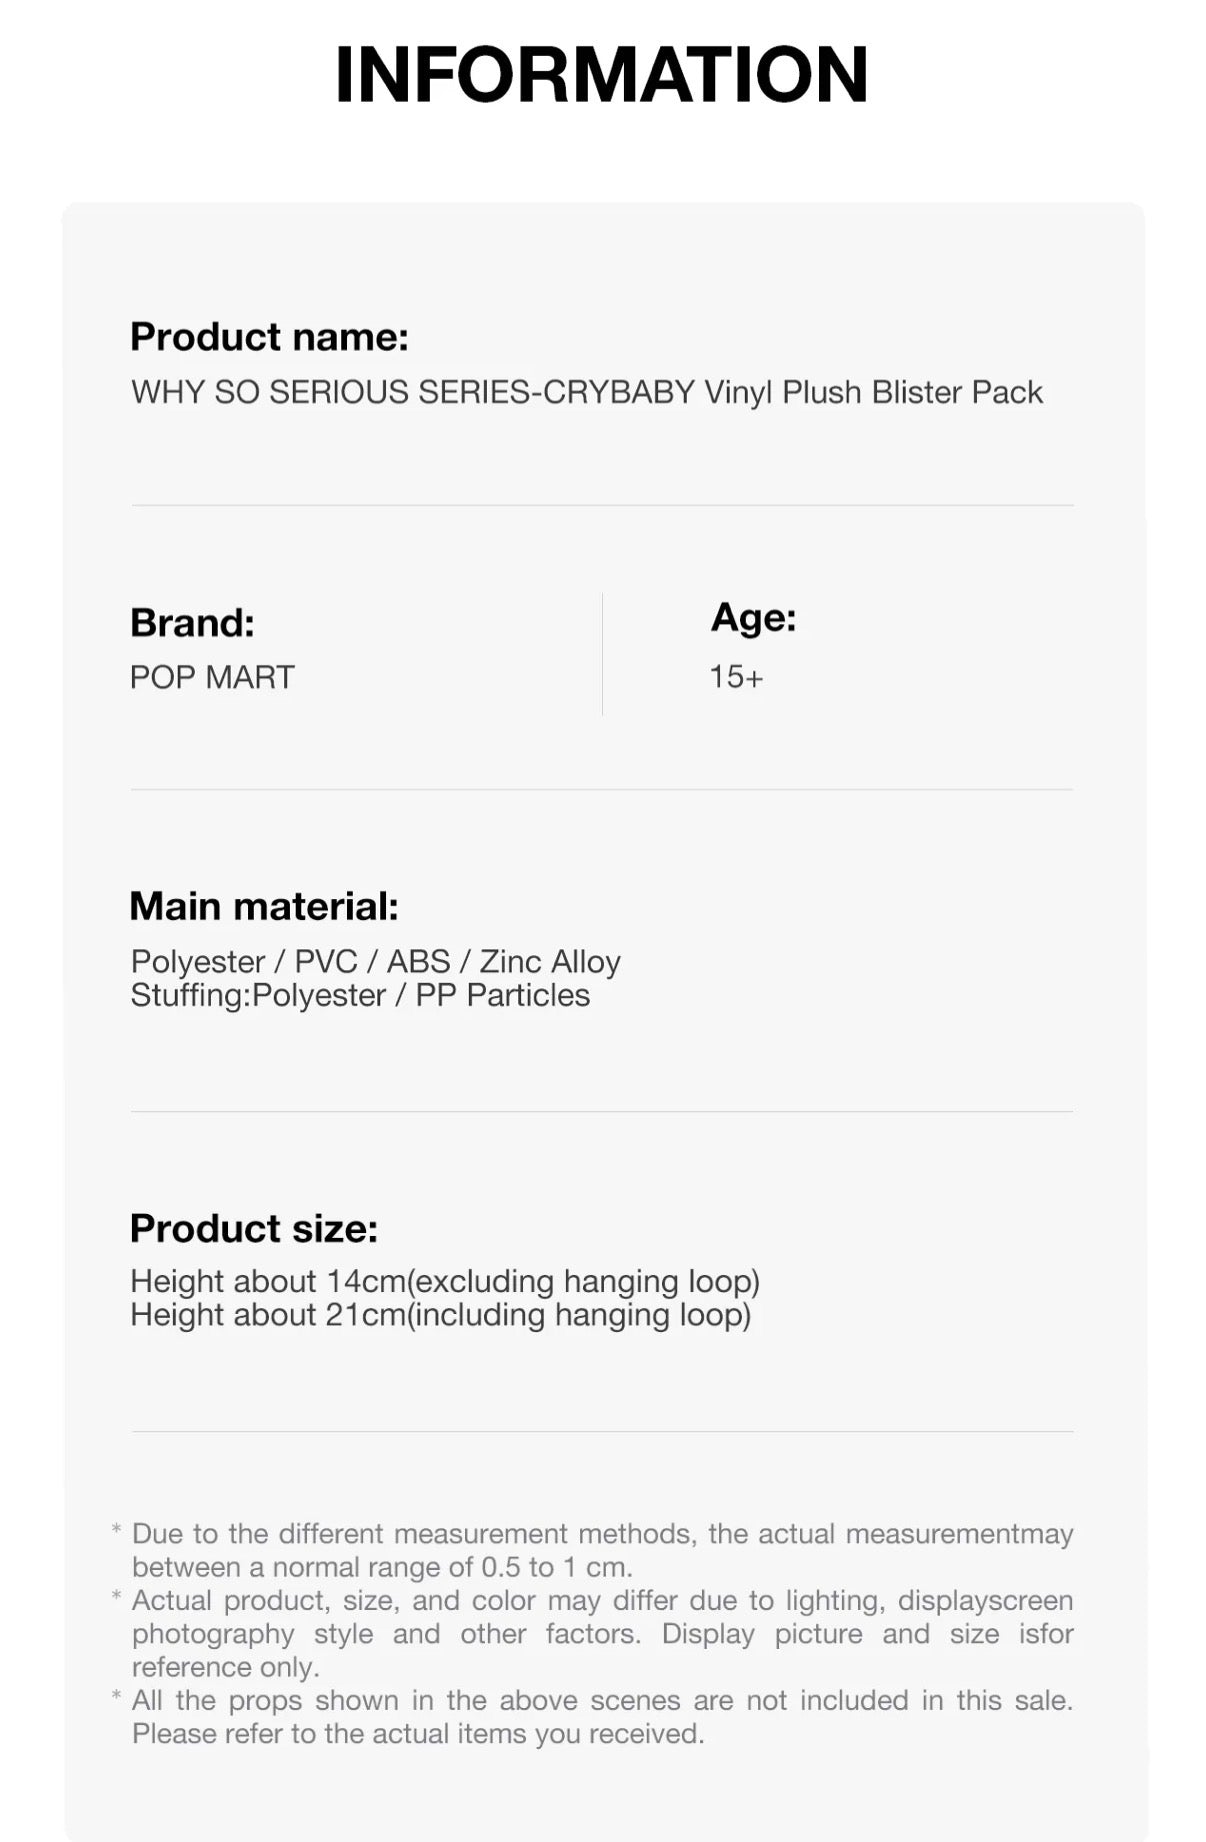1206x1842 pixels.
Task: Select the lighting and color disclaimer note
Action: 602,1633
